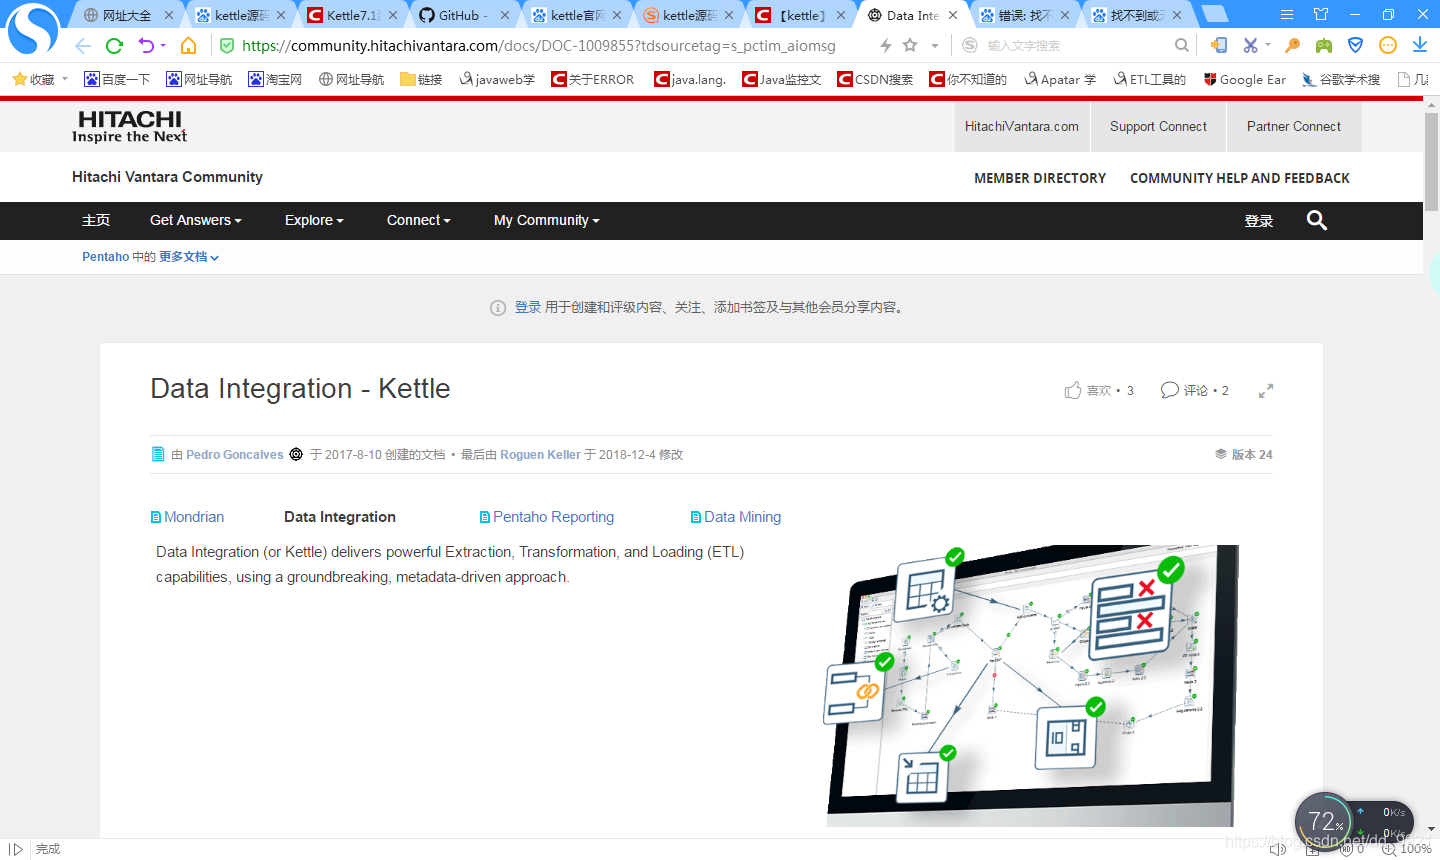Open COMMUNITY HELP AND FEEDBACK link
The height and width of the screenshot is (860, 1440).
pos(1240,178)
